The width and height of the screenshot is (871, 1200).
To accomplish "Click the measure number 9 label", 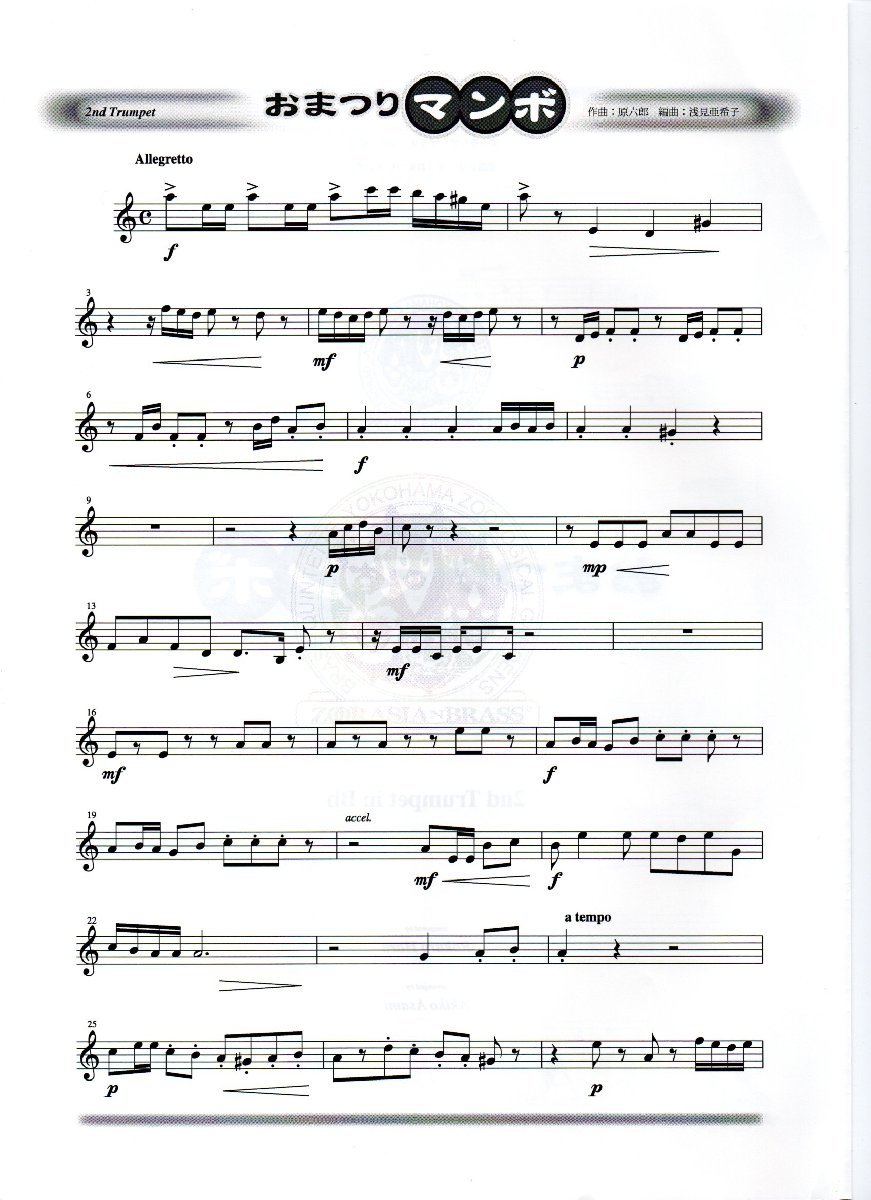I will (89, 497).
